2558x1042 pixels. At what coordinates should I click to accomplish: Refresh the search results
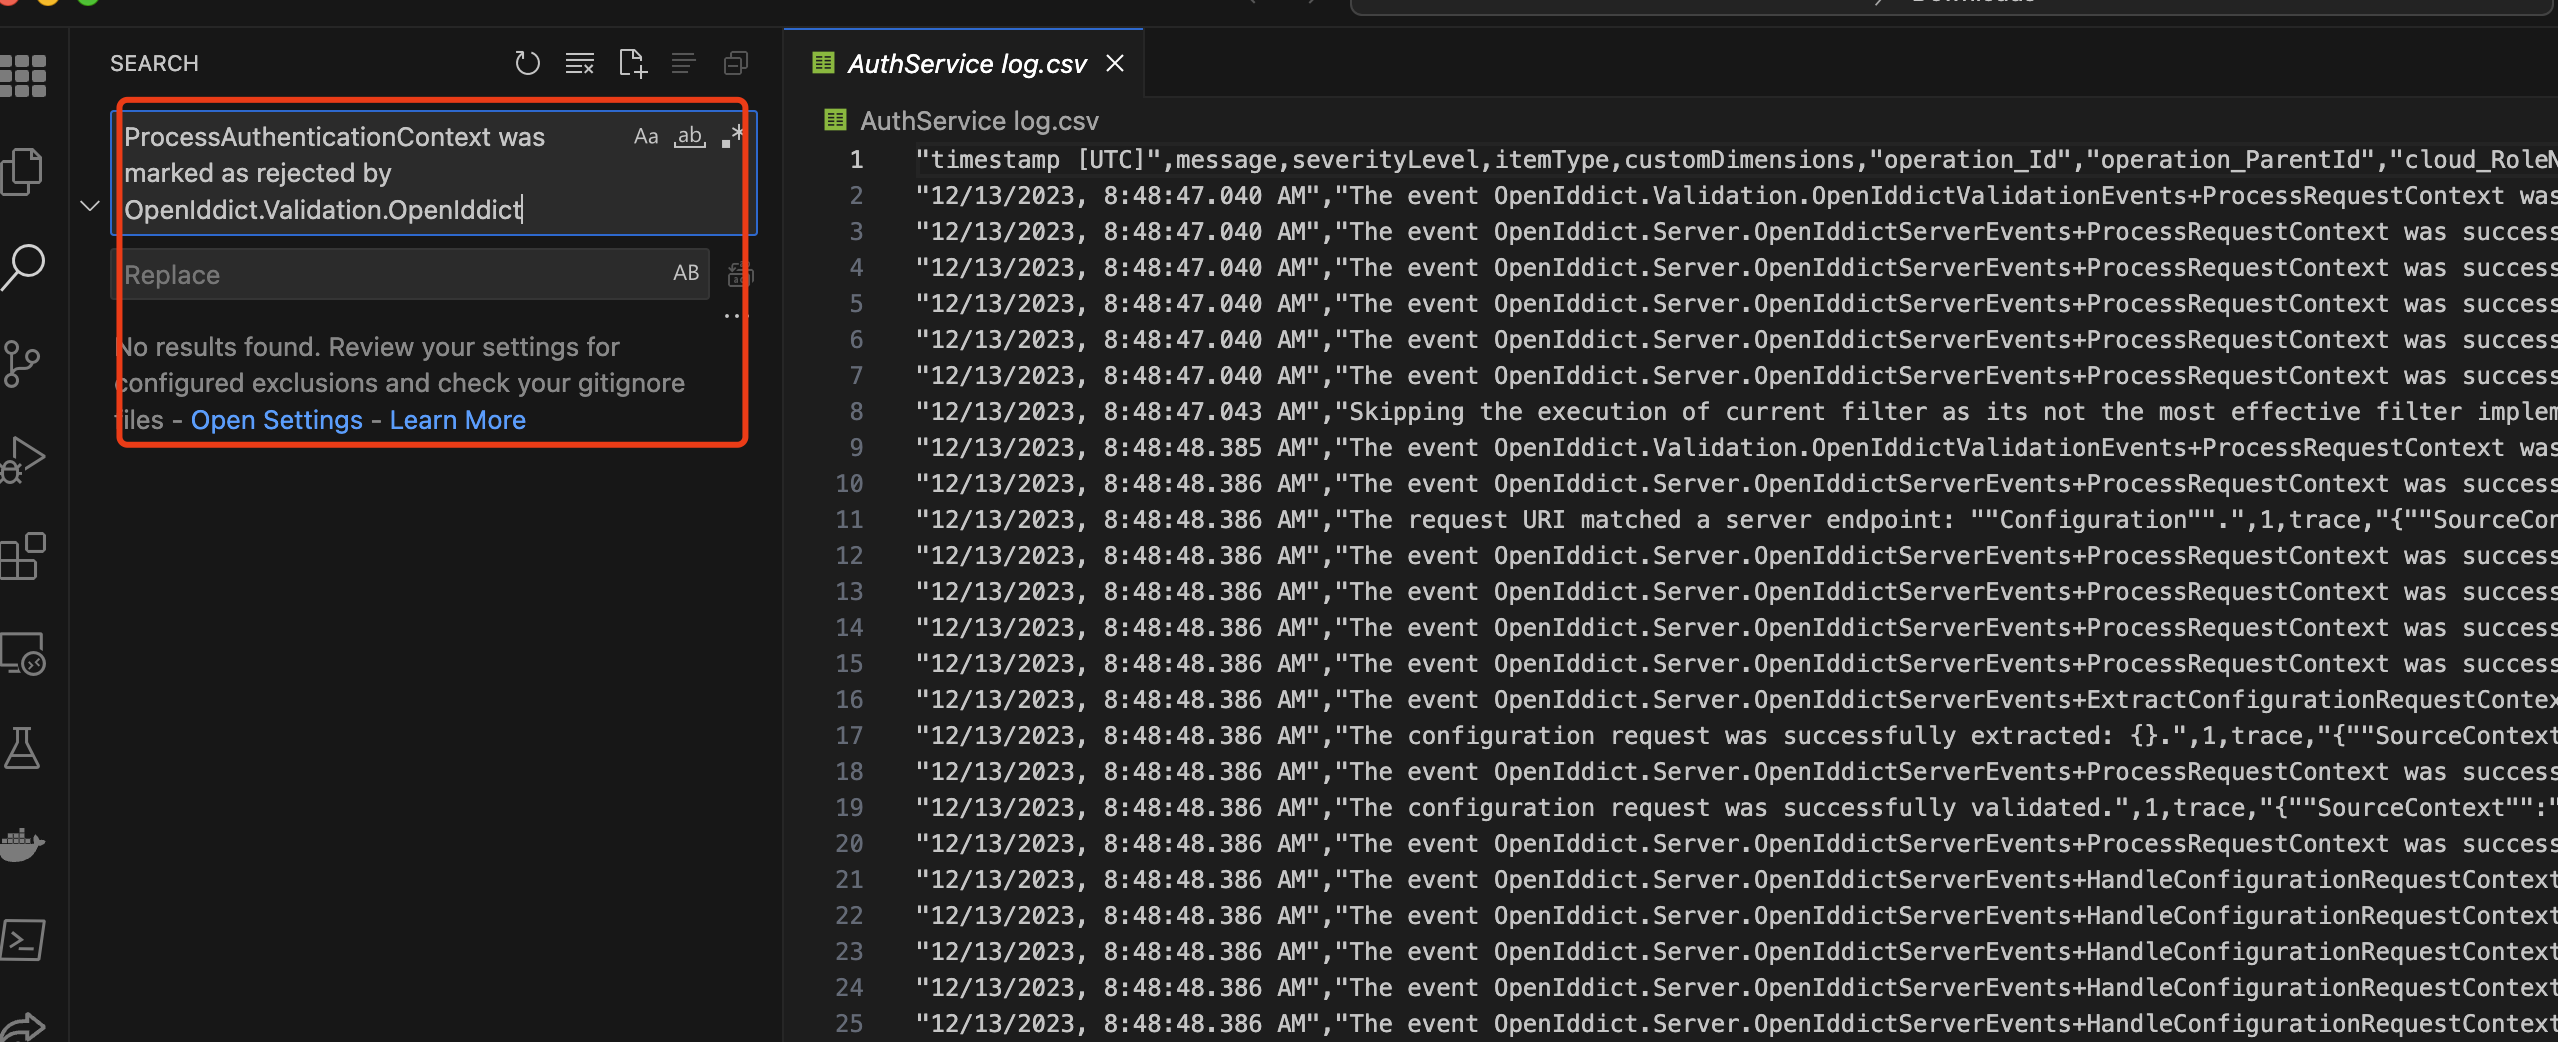click(x=527, y=64)
